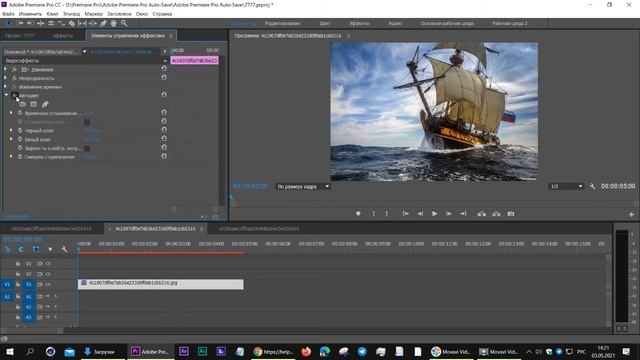640x360 pixels.
Task: Open the Маркер menu
Action: [93, 14]
